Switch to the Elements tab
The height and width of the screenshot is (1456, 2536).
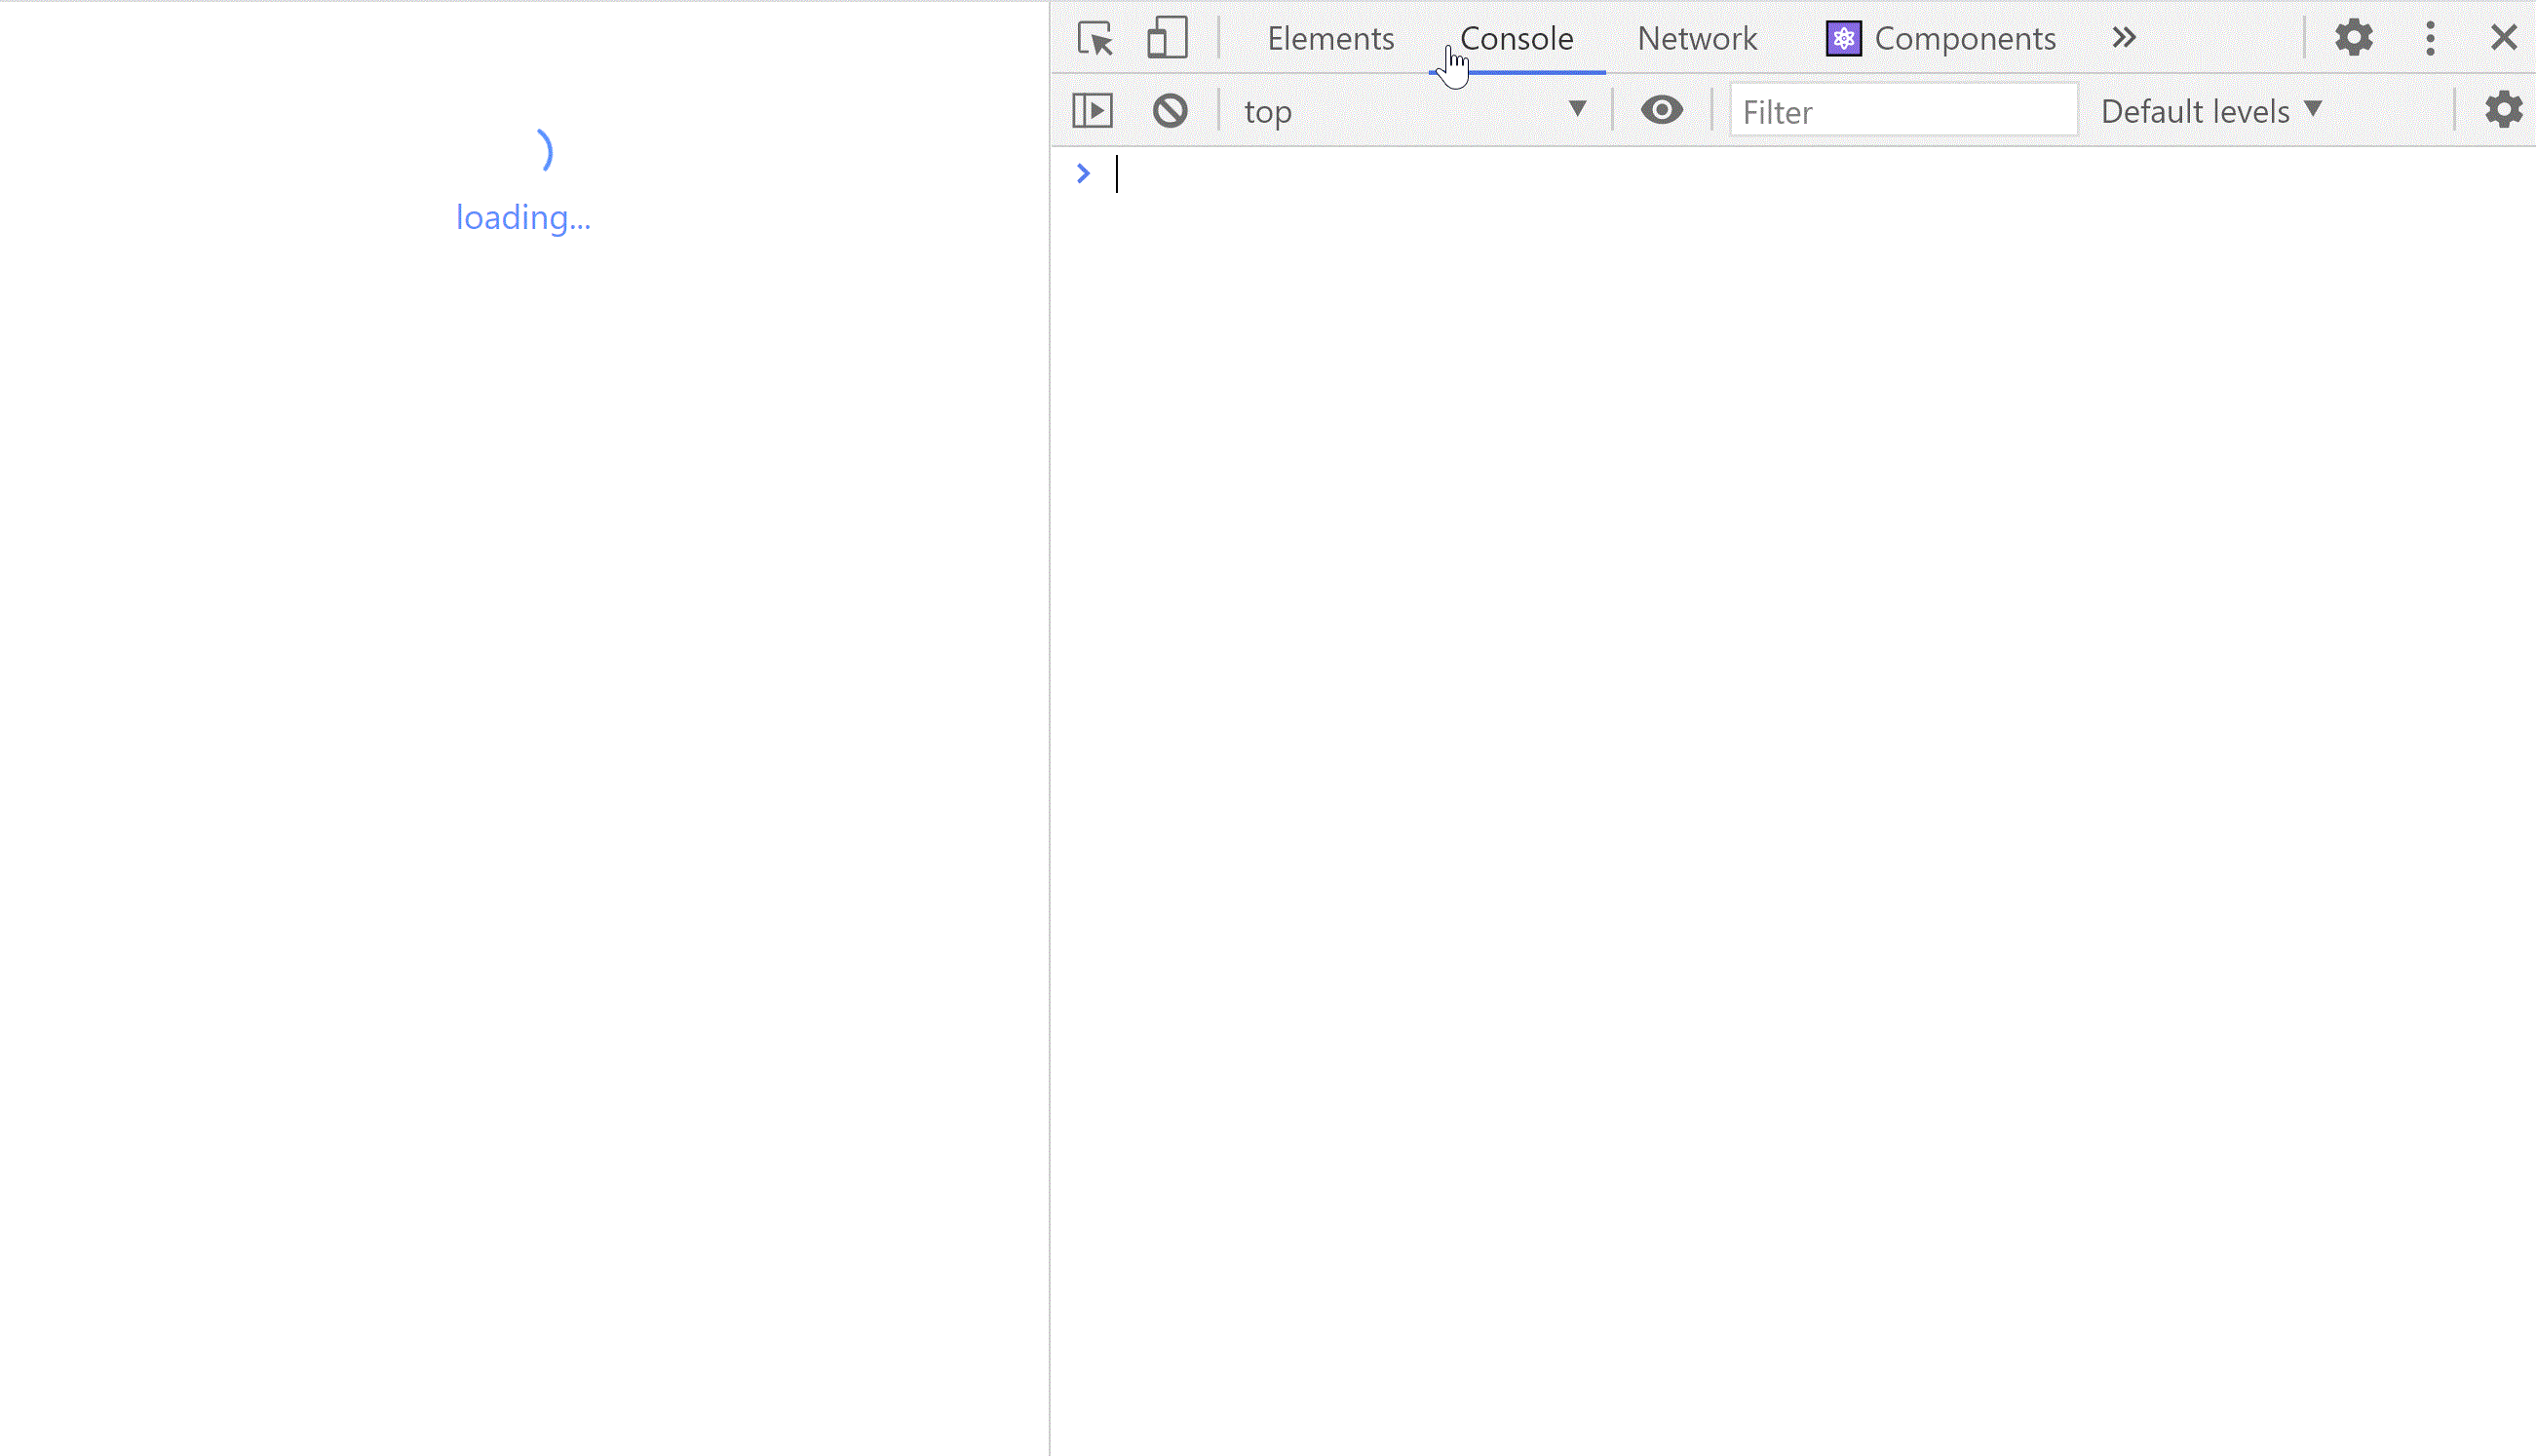pyautogui.click(x=1330, y=39)
